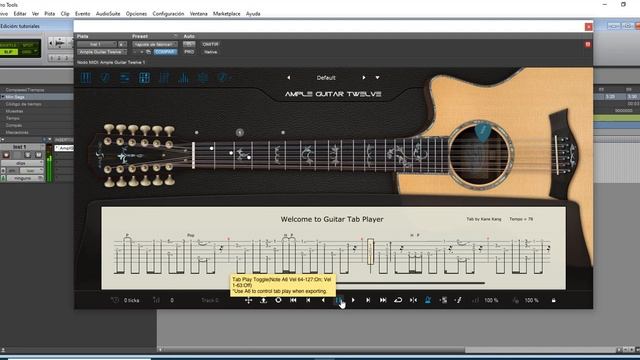Solo the Inst 1 track
The width and height of the screenshot is (640, 360).
28,155
